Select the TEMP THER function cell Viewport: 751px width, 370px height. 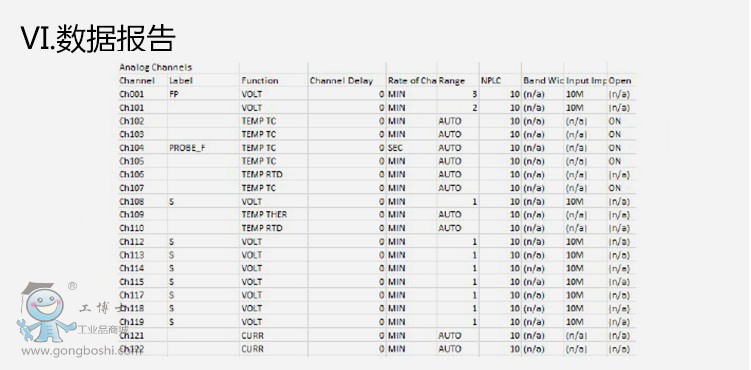coord(264,214)
